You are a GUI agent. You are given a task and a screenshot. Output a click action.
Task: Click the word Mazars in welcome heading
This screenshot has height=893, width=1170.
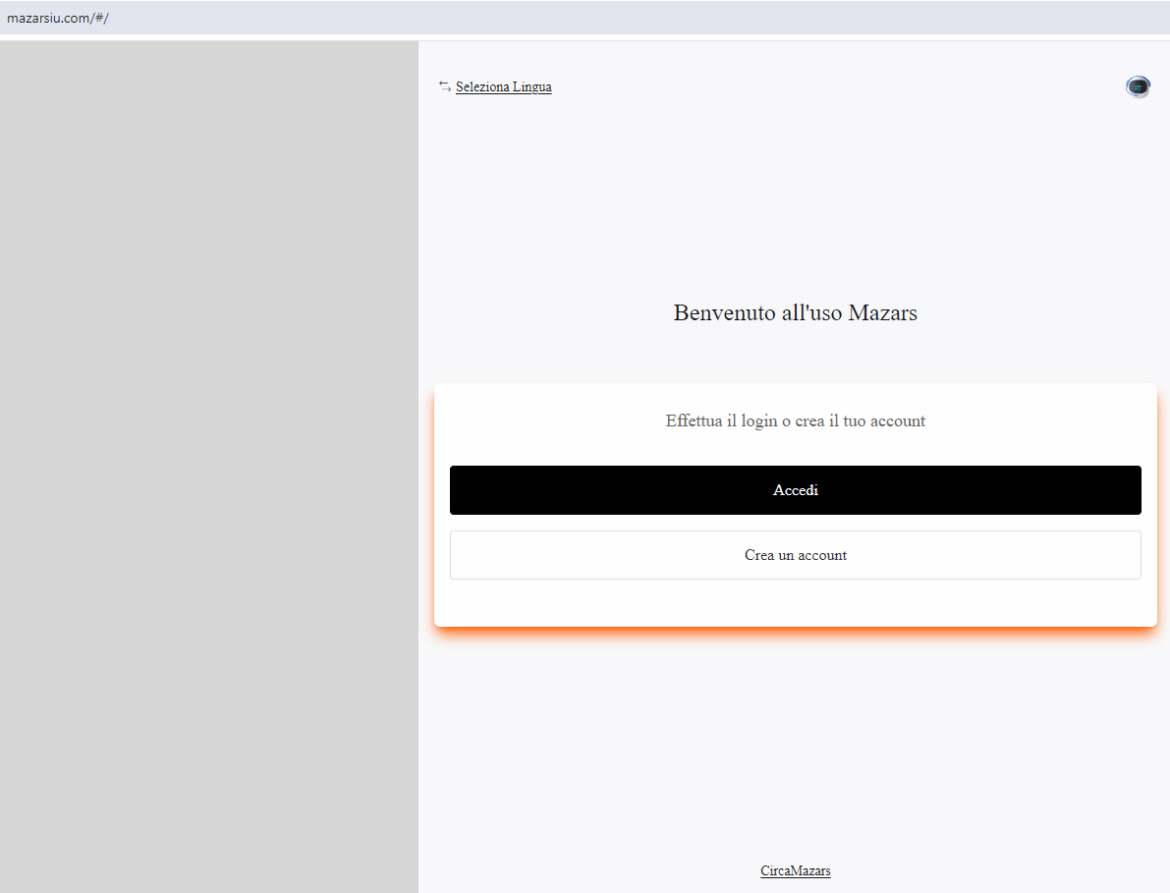[x=882, y=313]
